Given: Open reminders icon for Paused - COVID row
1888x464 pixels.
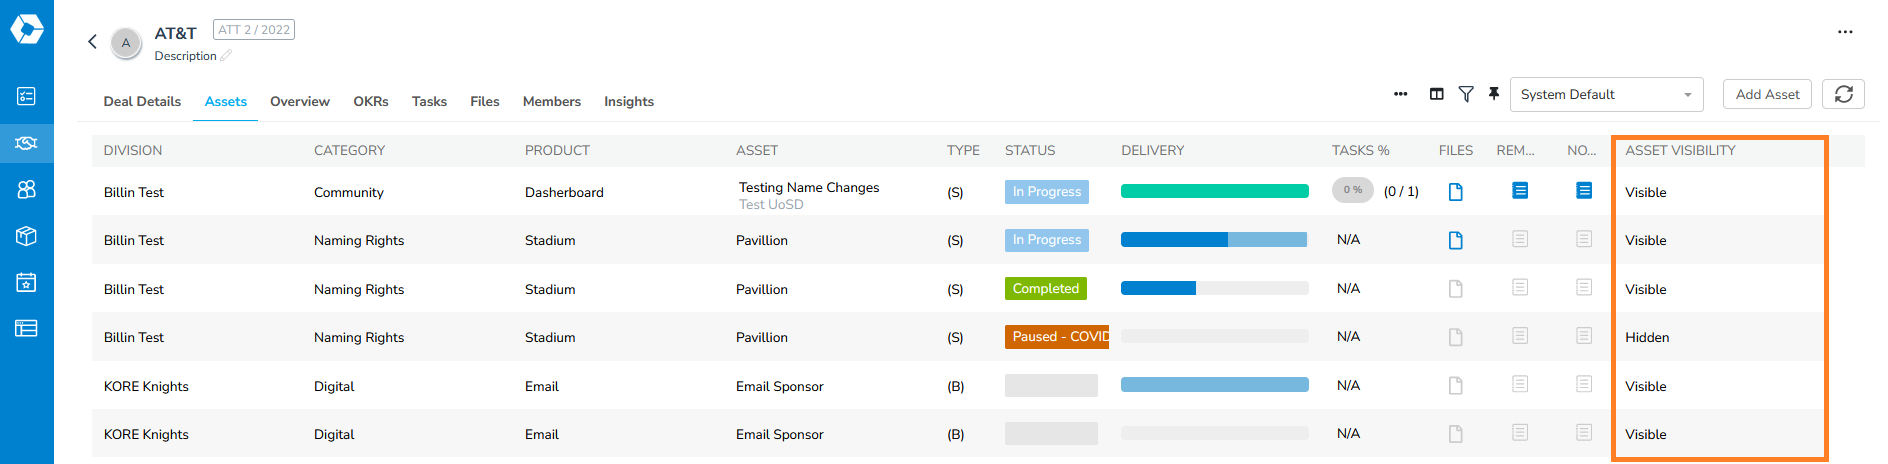Looking at the screenshot, I should [1520, 336].
